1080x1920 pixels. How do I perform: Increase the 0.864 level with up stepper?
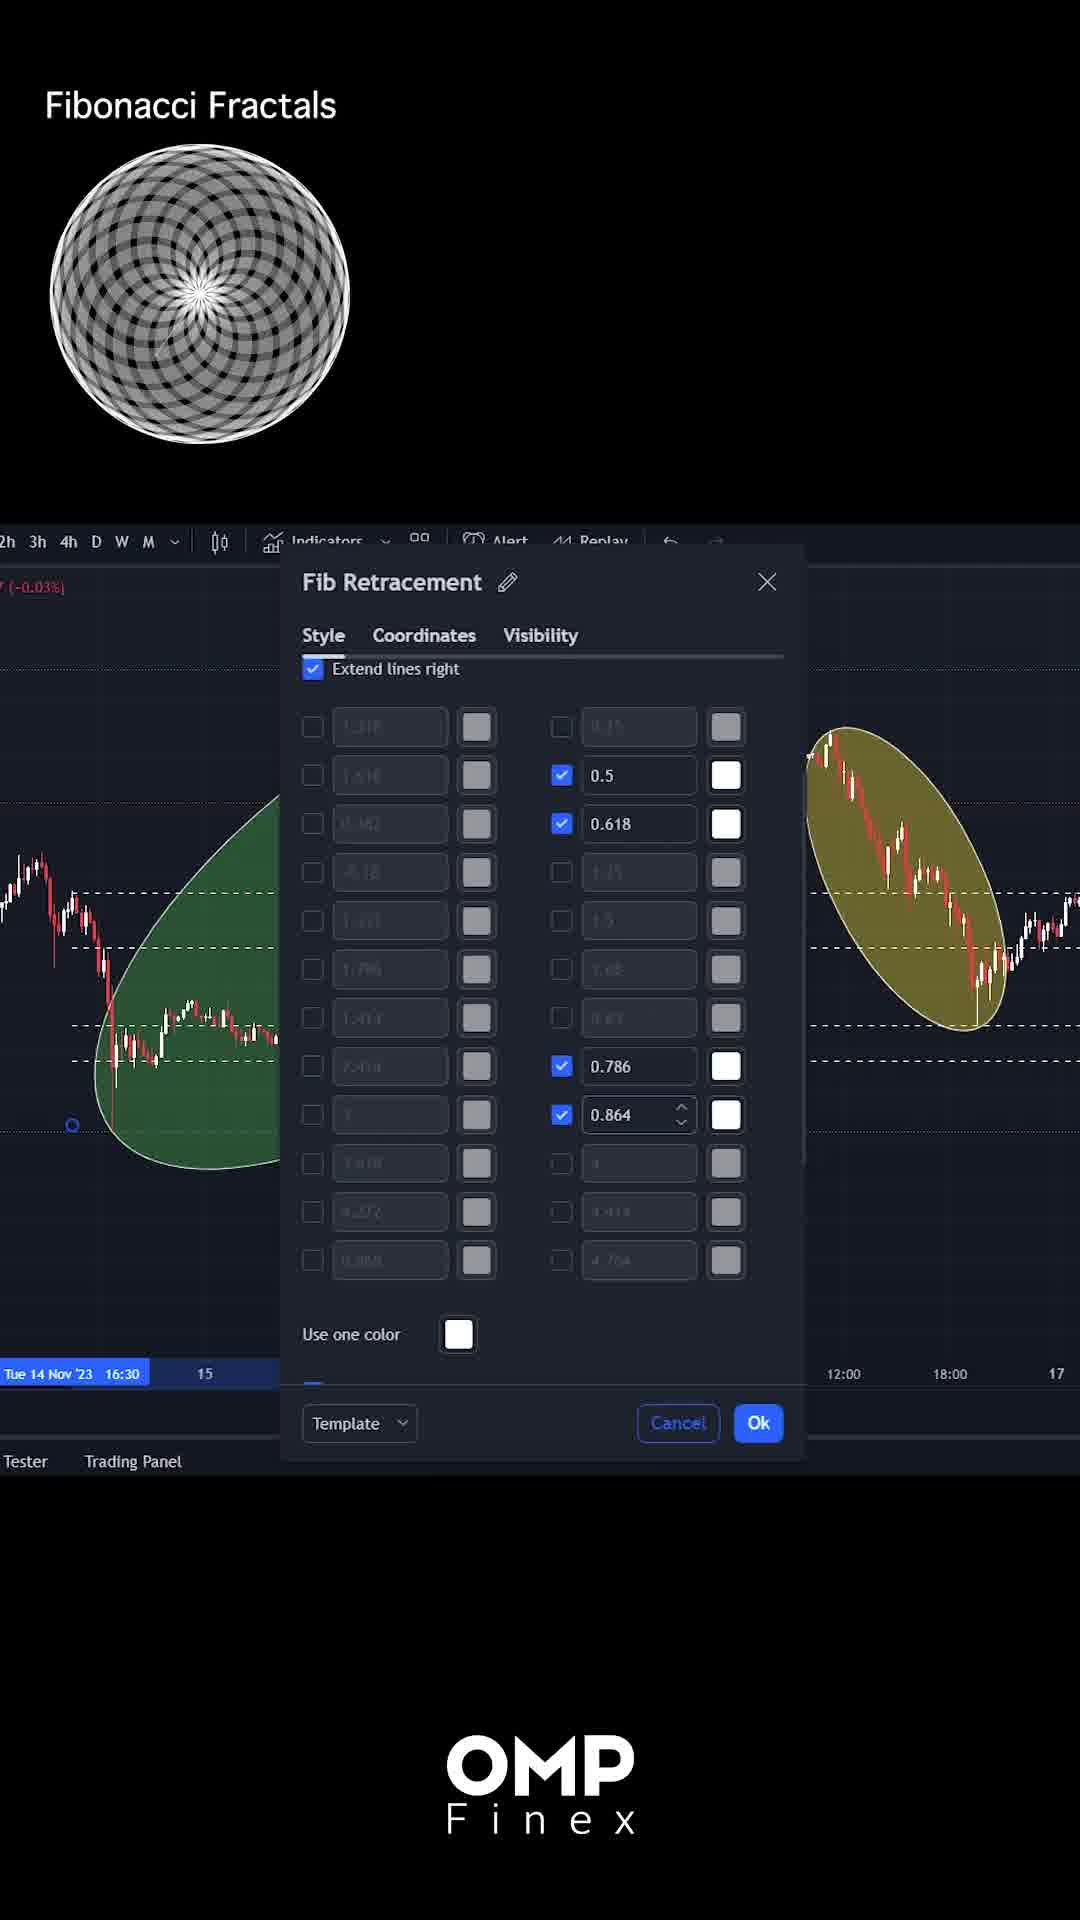point(681,1107)
